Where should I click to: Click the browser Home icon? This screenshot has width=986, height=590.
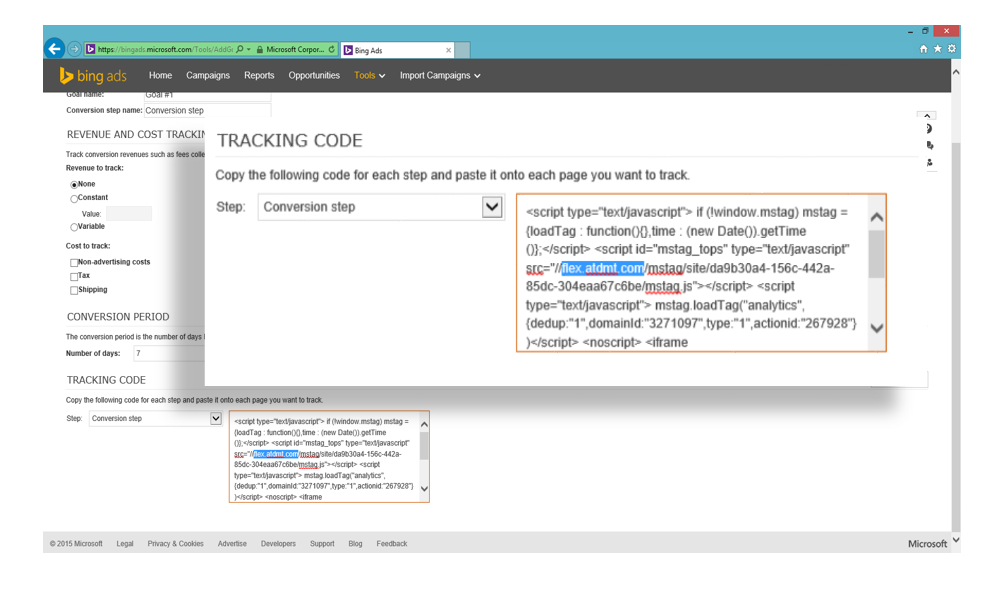tap(923, 48)
